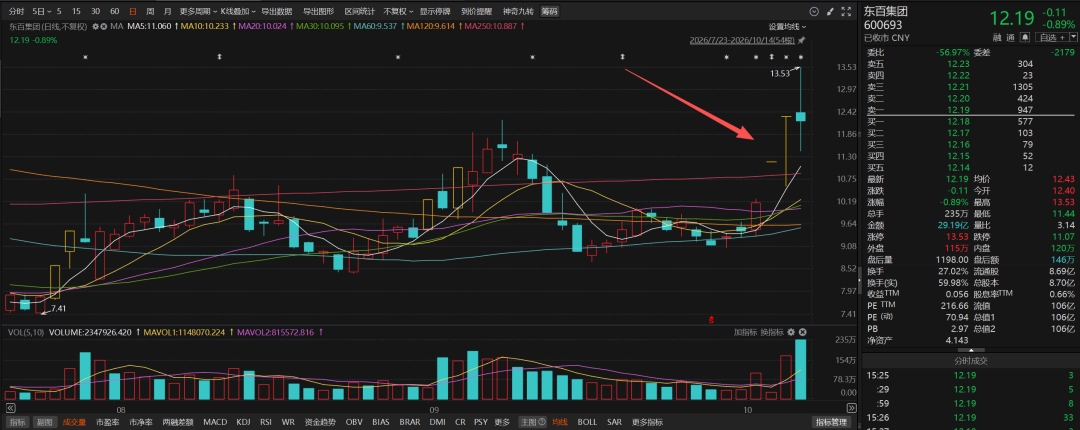Close the VOL sub-chart panel
Viewport: 1080px width, 430px height.
802,332
